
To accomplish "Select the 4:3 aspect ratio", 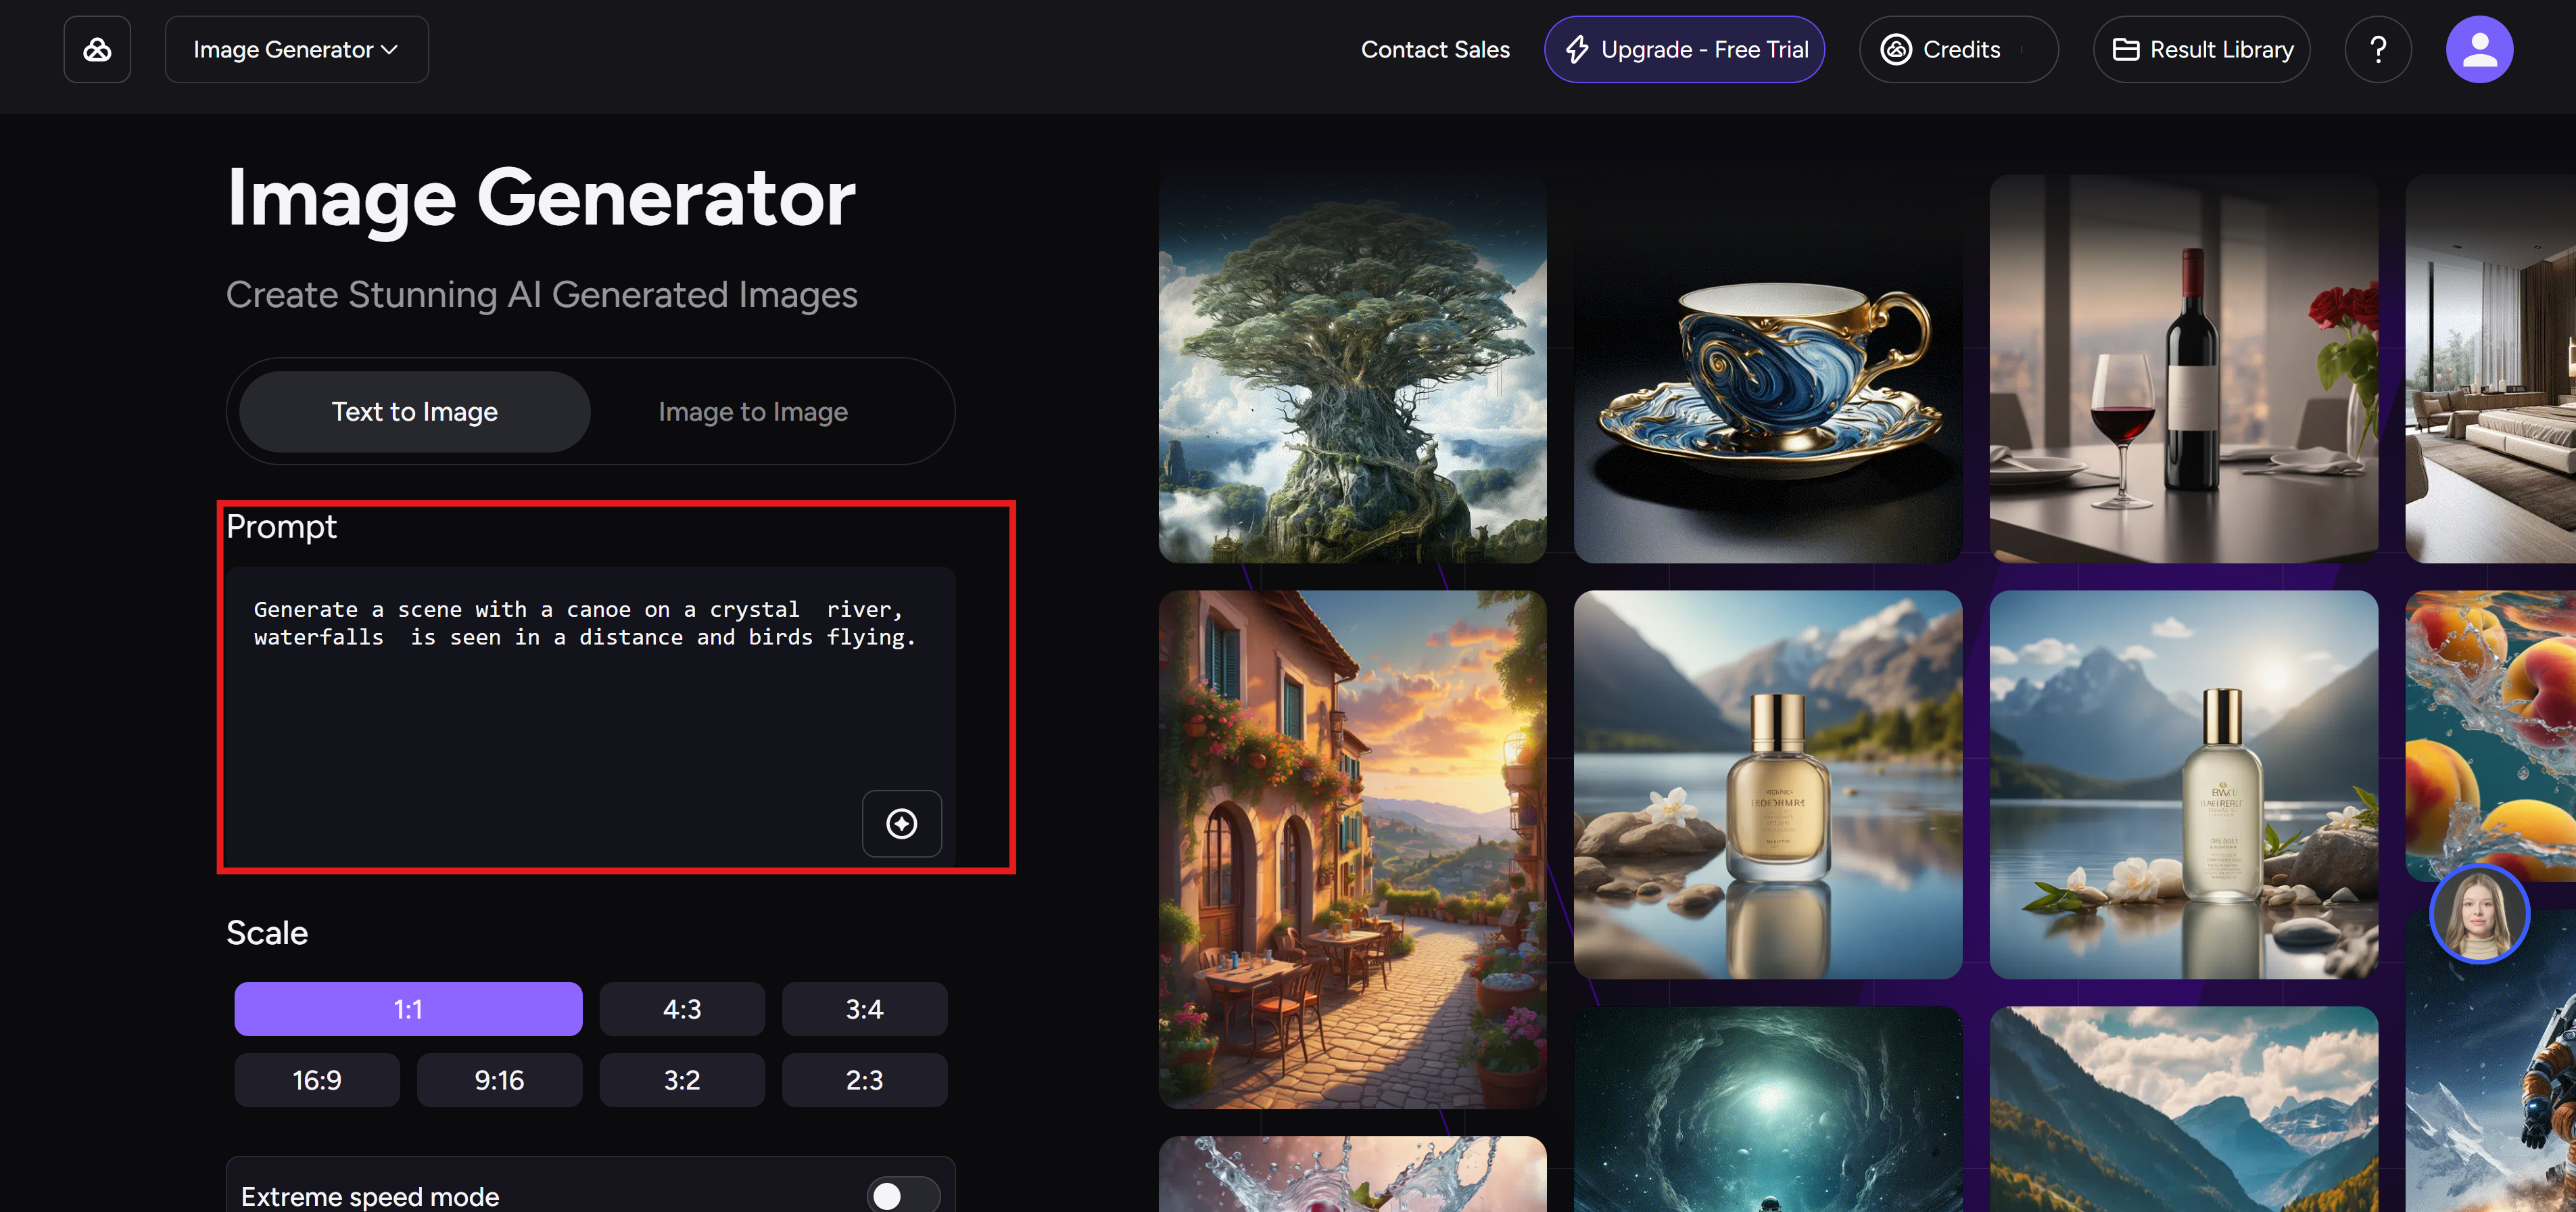I will [682, 1009].
